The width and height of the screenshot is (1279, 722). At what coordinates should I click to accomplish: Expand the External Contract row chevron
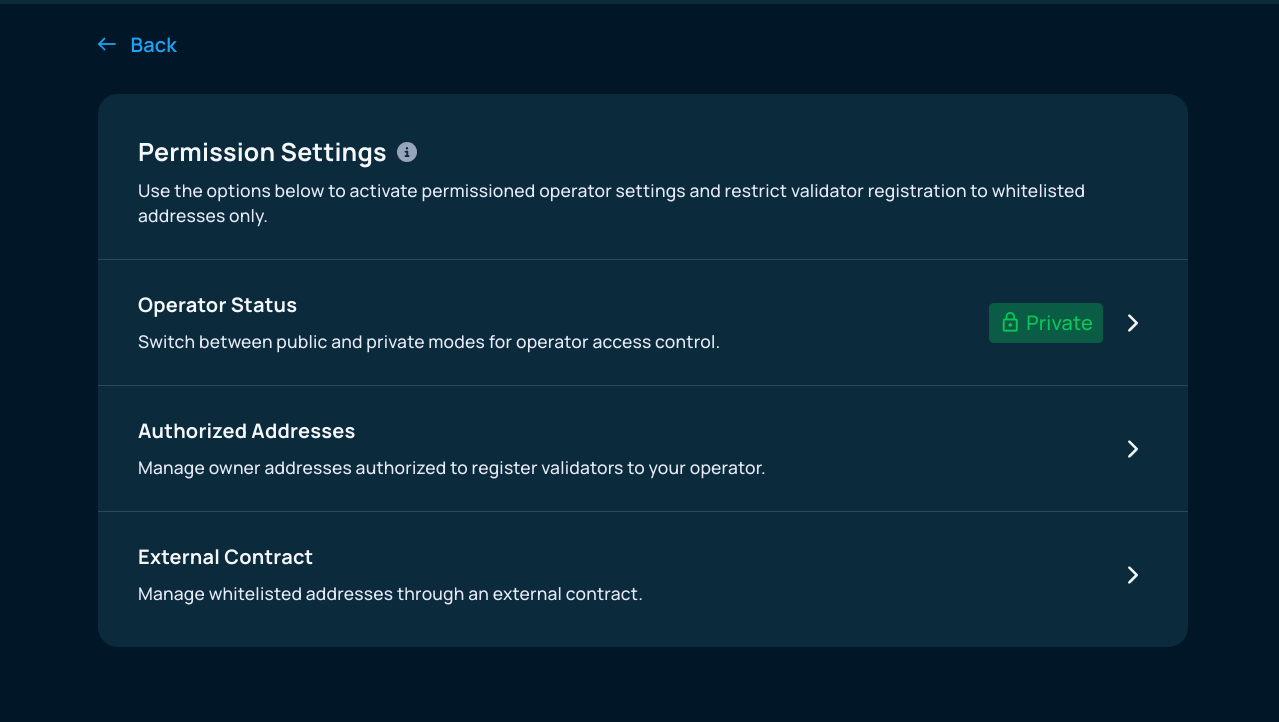click(1133, 575)
